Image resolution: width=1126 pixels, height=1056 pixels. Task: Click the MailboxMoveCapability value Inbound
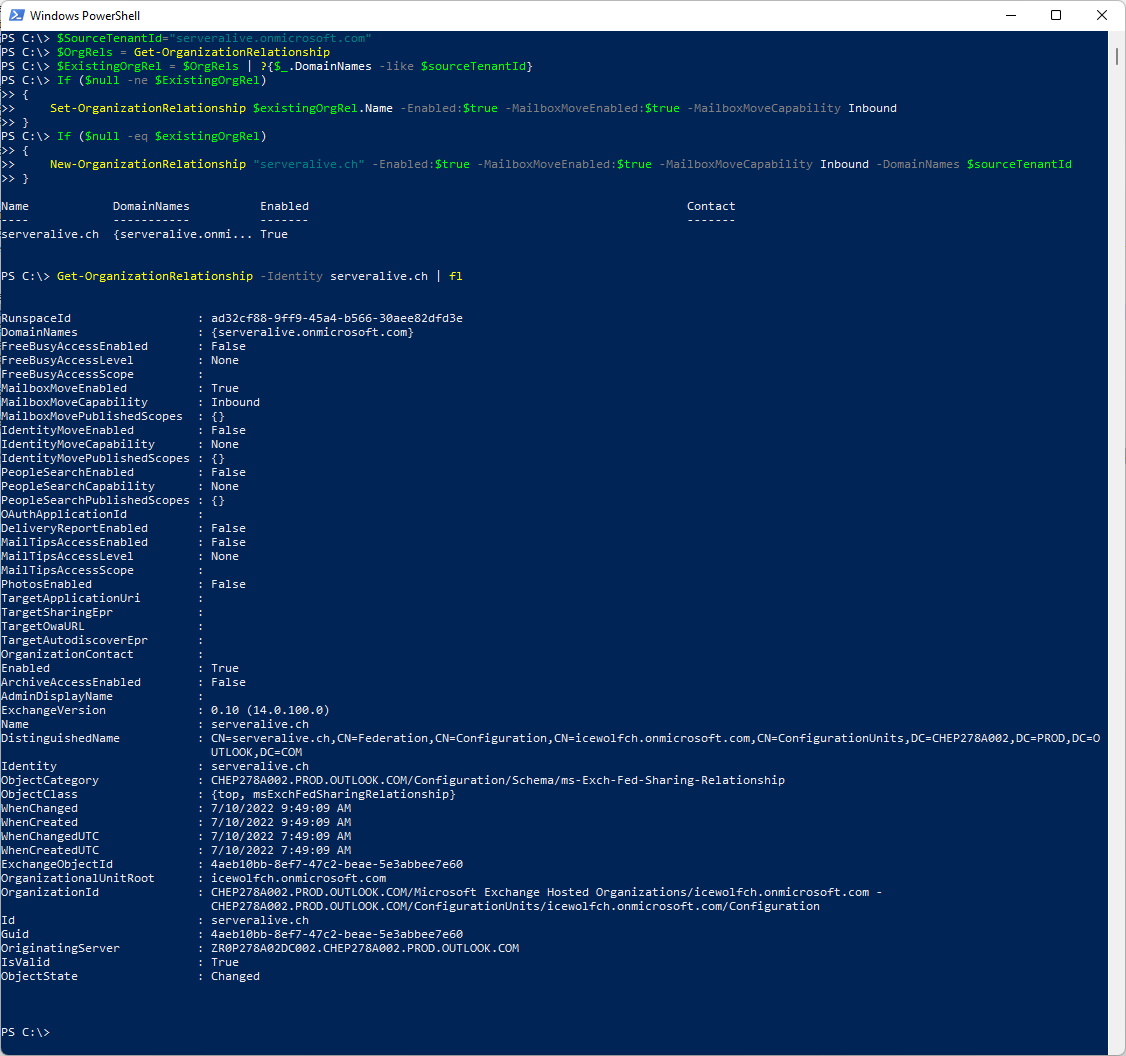(x=236, y=402)
